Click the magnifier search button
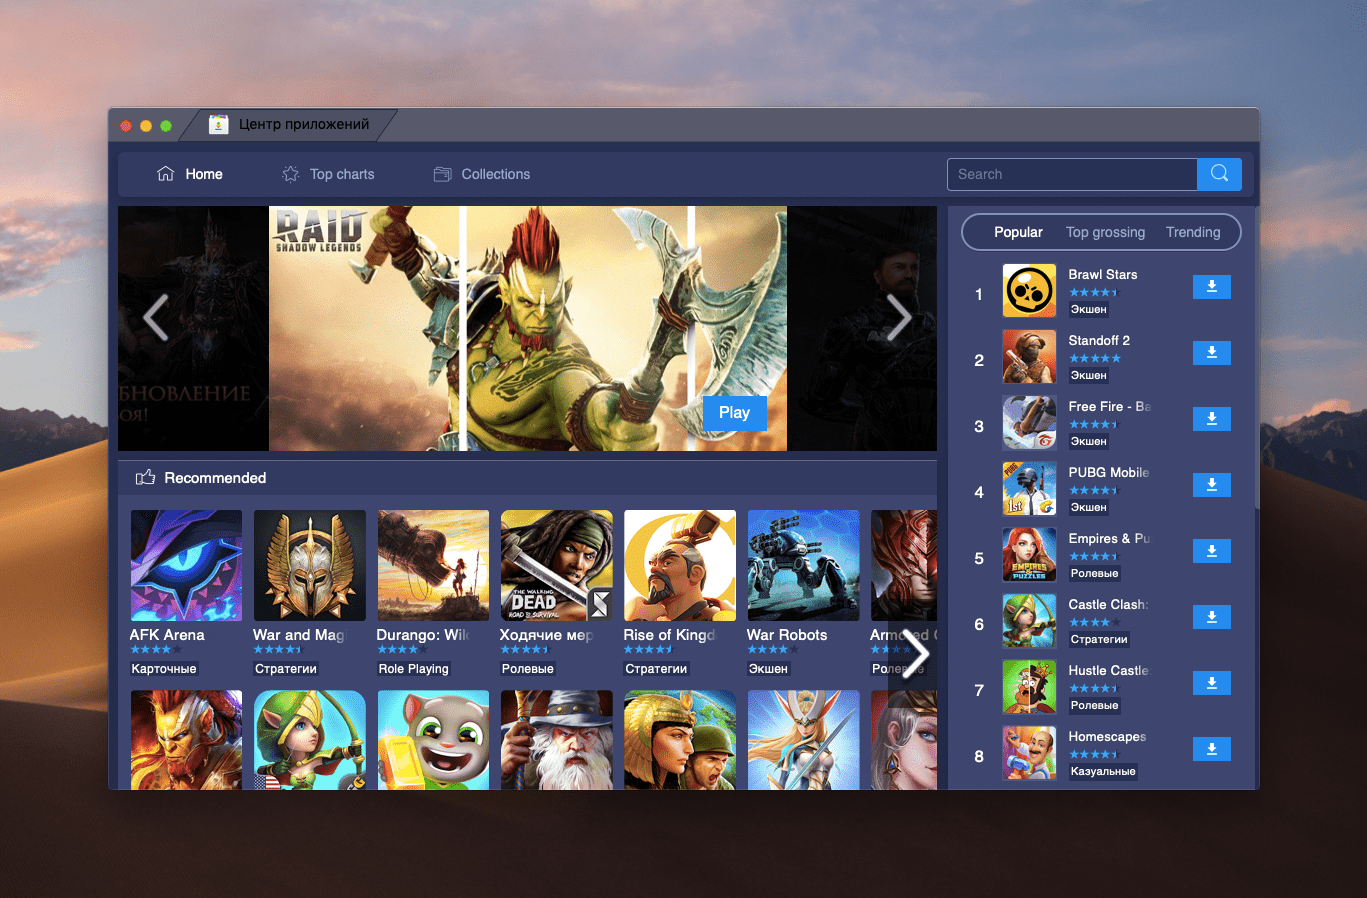The image size is (1367, 898). pos(1219,174)
